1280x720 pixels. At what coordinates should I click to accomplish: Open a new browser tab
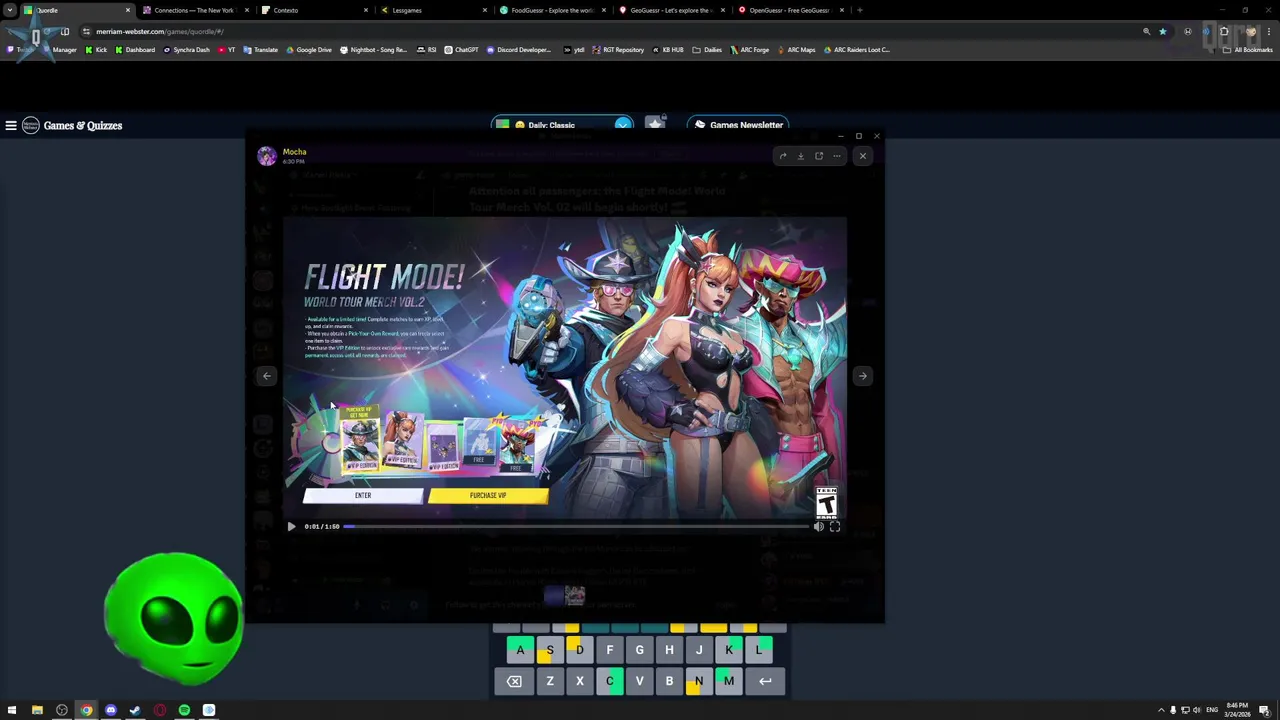pos(860,10)
